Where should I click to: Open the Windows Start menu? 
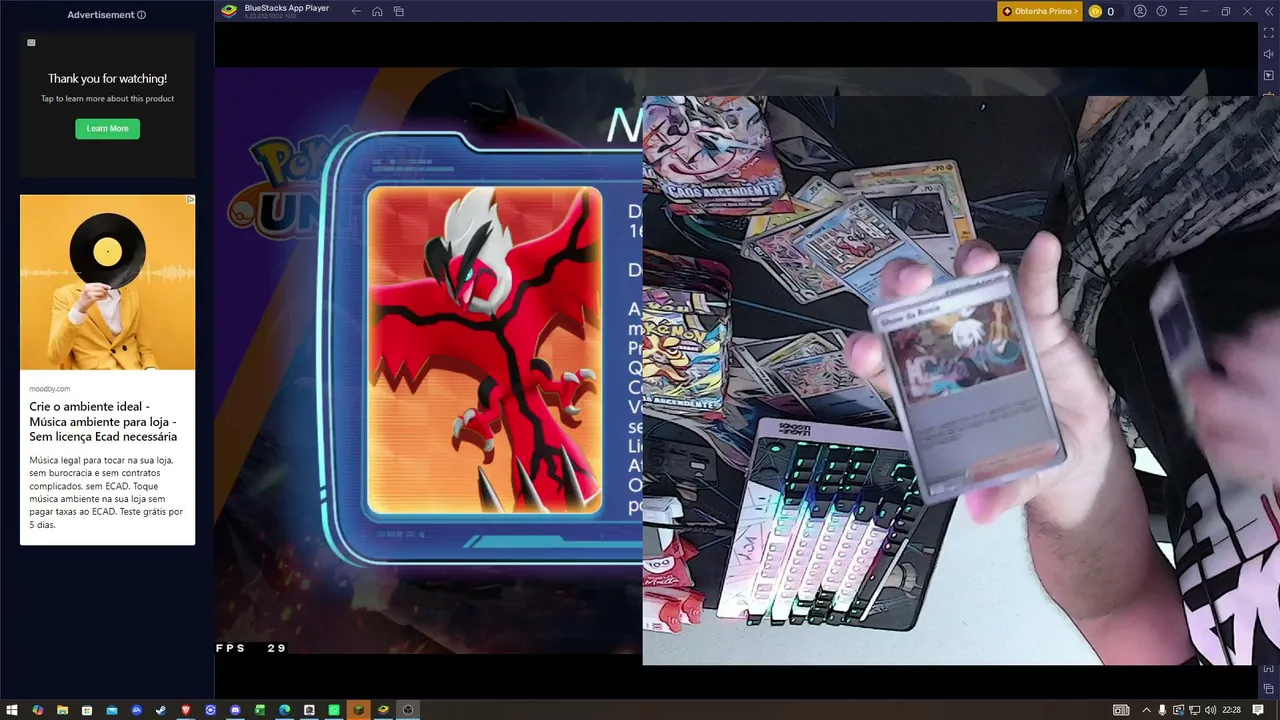coord(12,710)
